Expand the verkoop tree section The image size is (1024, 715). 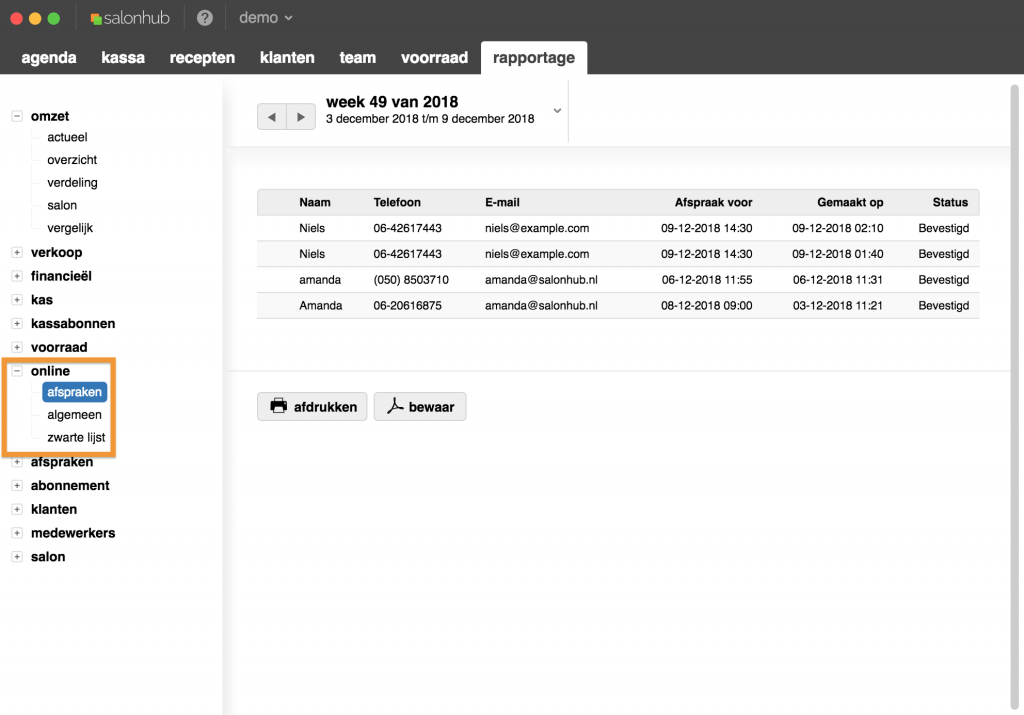[x=17, y=252]
